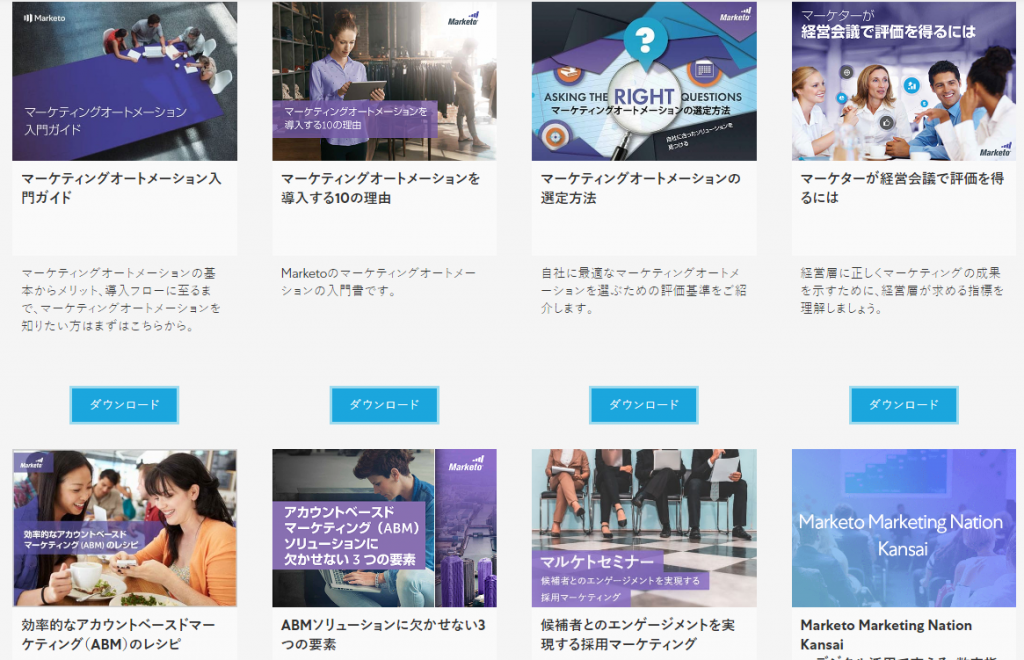Click the title ABMソリューションに欠かせない3つの要素
The height and width of the screenshot is (660, 1024).
pyautogui.click(x=383, y=635)
